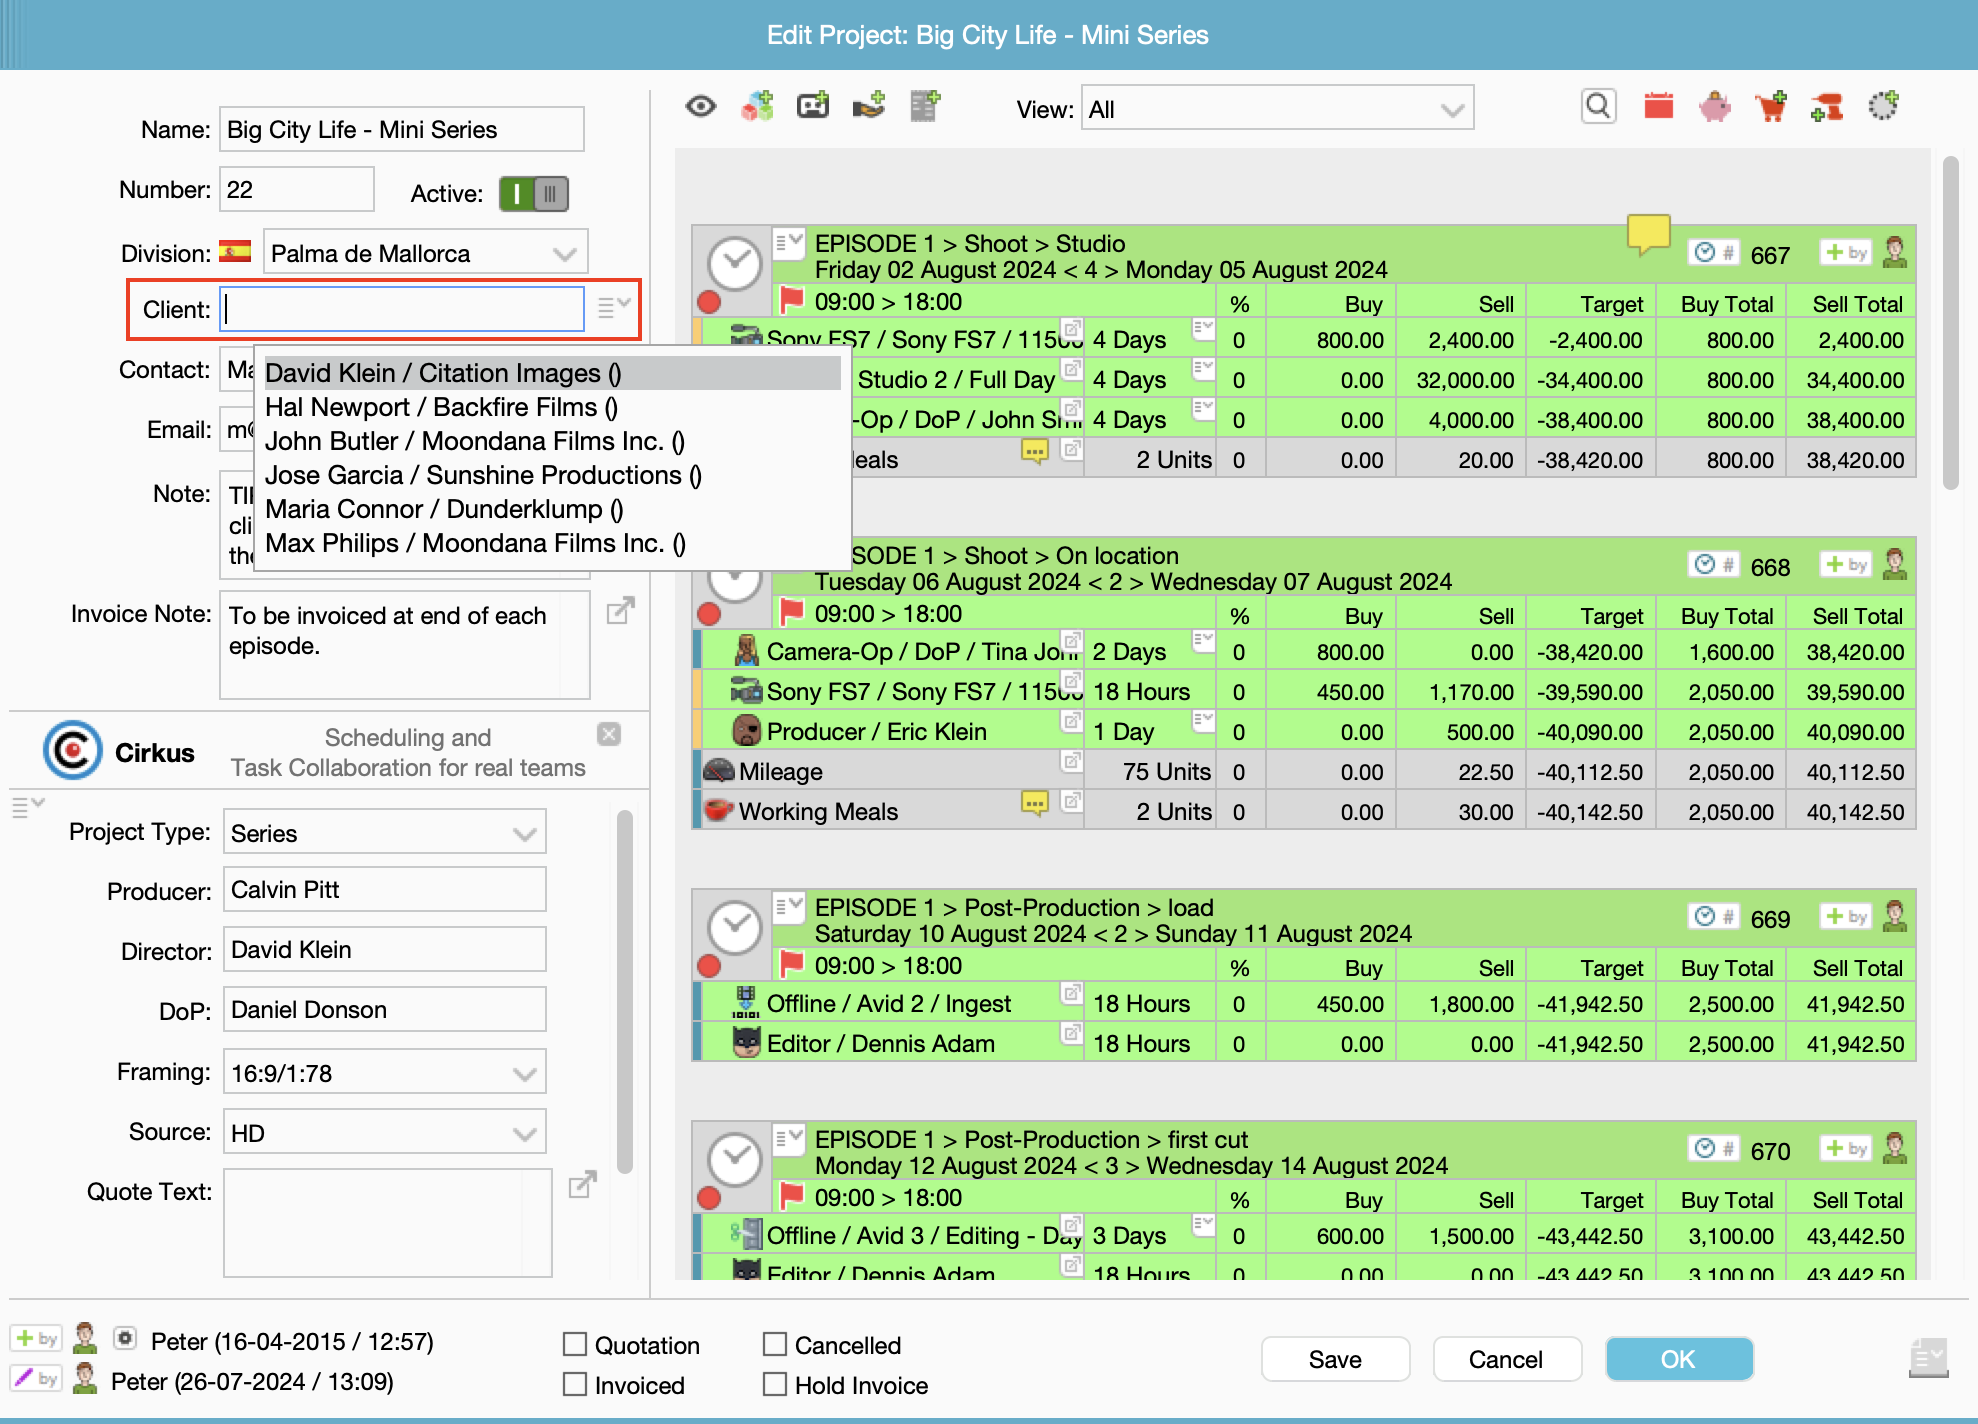
Task: Toggle the Active switch
Action: 534,194
